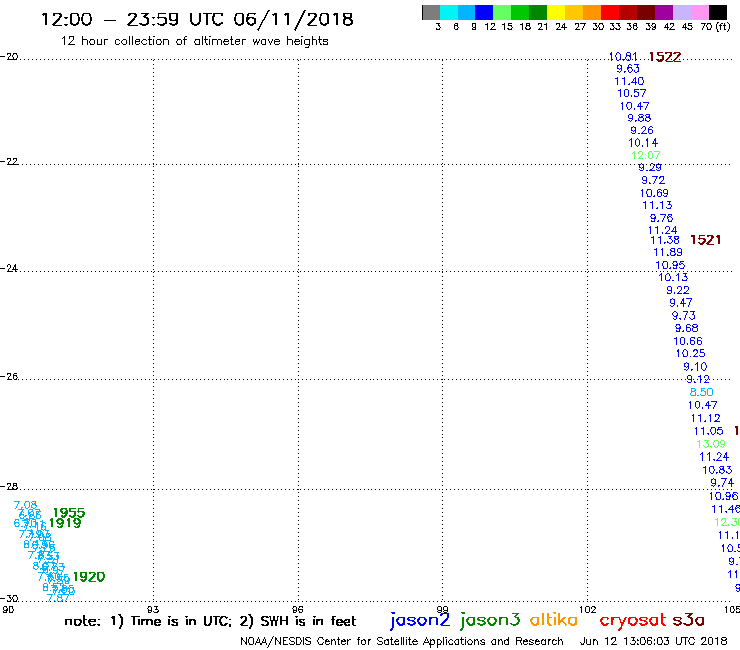Select the 11.05 wave height value
The height and width of the screenshot is (650, 740).
(x=708, y=431)
